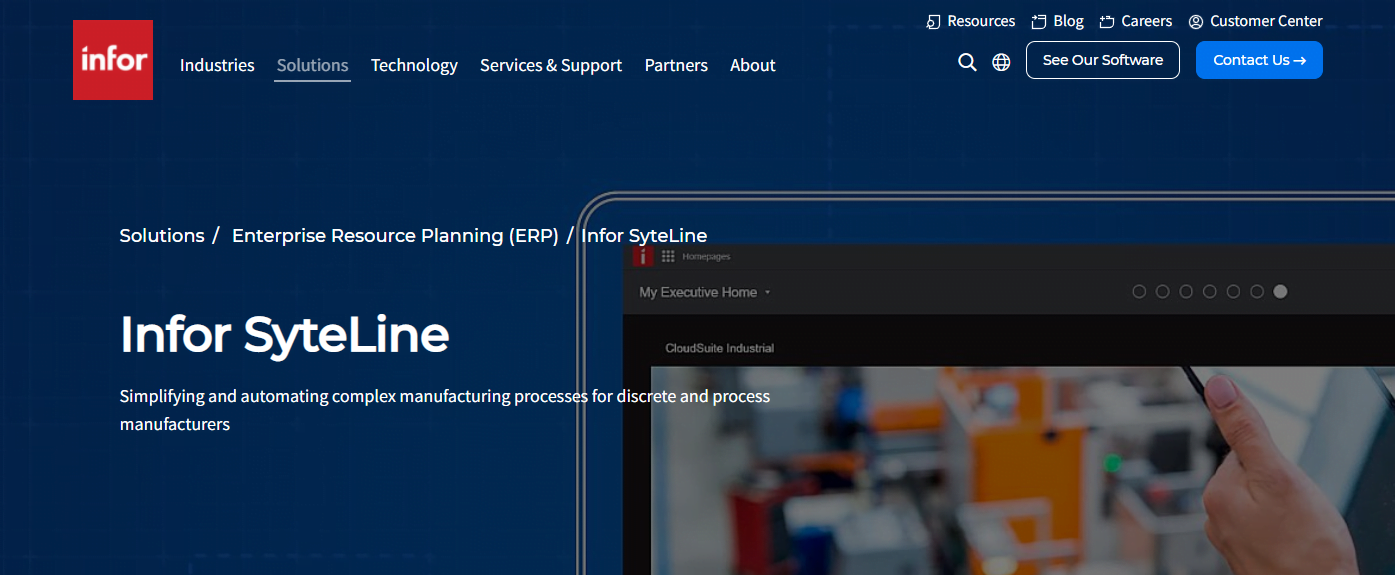Open the Careers link
This screenshot has height=575, width=1395.
point(1146,21)
